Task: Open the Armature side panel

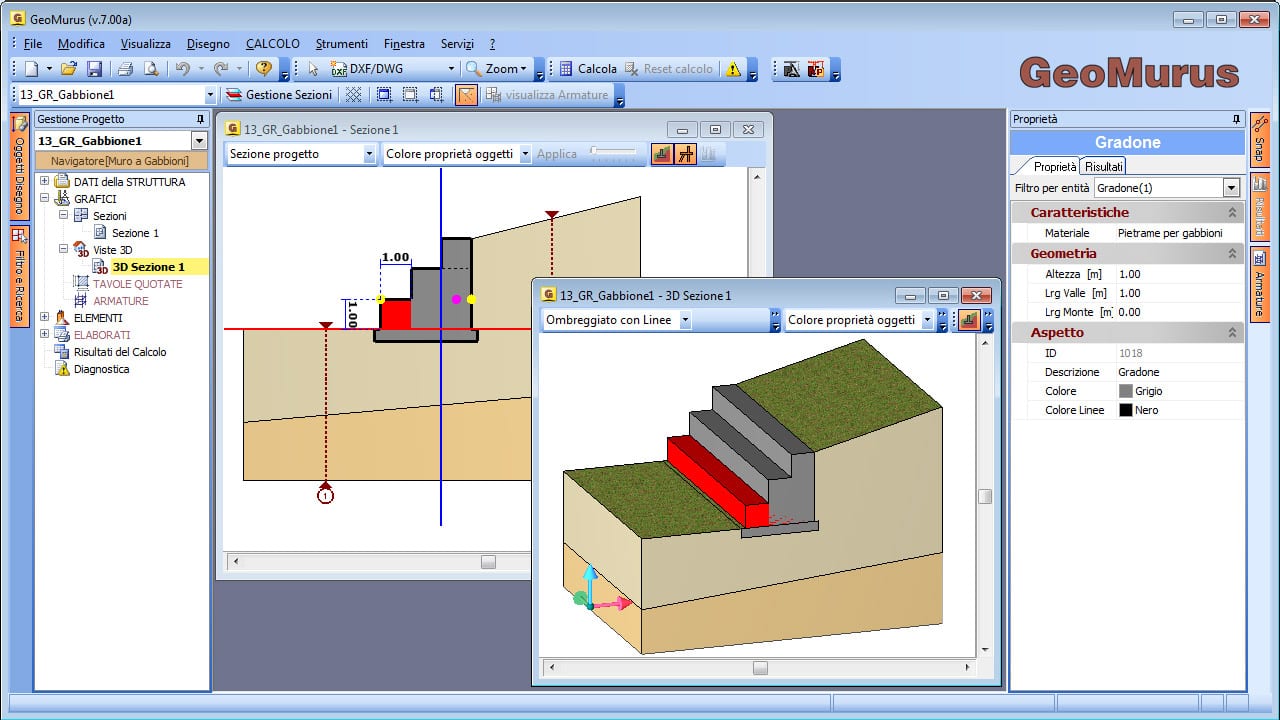Action: [1259, 284]
